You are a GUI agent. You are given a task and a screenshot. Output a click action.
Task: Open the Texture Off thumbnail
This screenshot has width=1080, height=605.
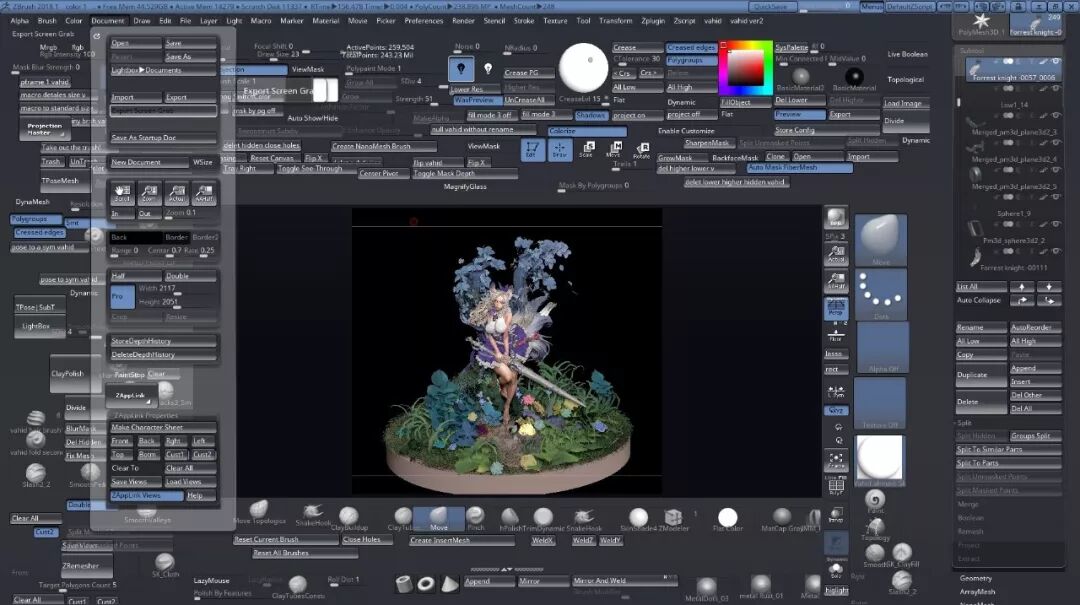pyautogui.click(x=880, y=403)
